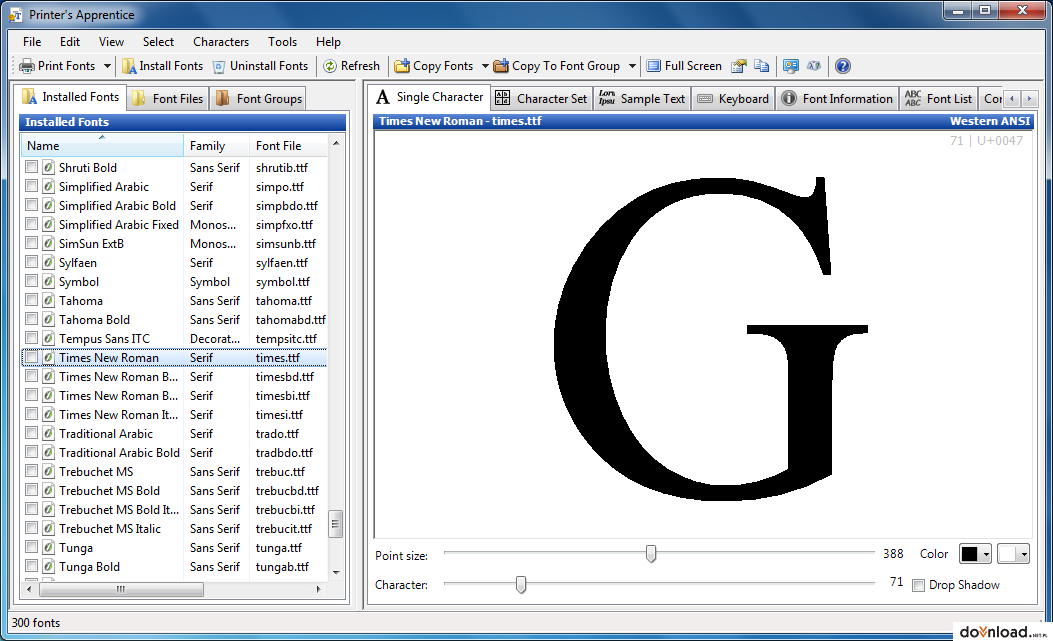Click the monitor/presentation icon in the toolbar
The width and height of the screenshot is (1053, 641).
tap(791, 66)
